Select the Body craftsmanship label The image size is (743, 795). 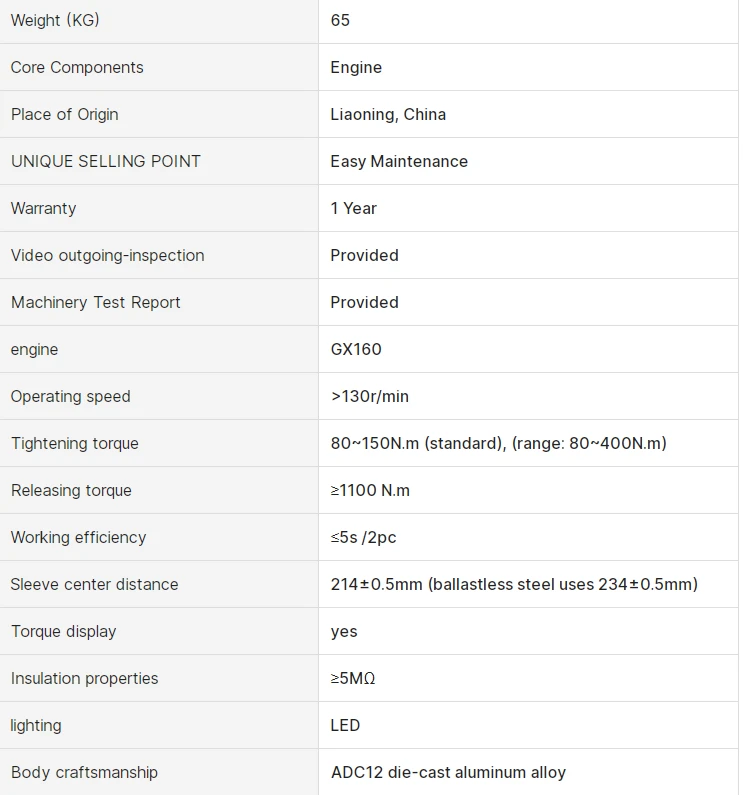tap(84, 773)
